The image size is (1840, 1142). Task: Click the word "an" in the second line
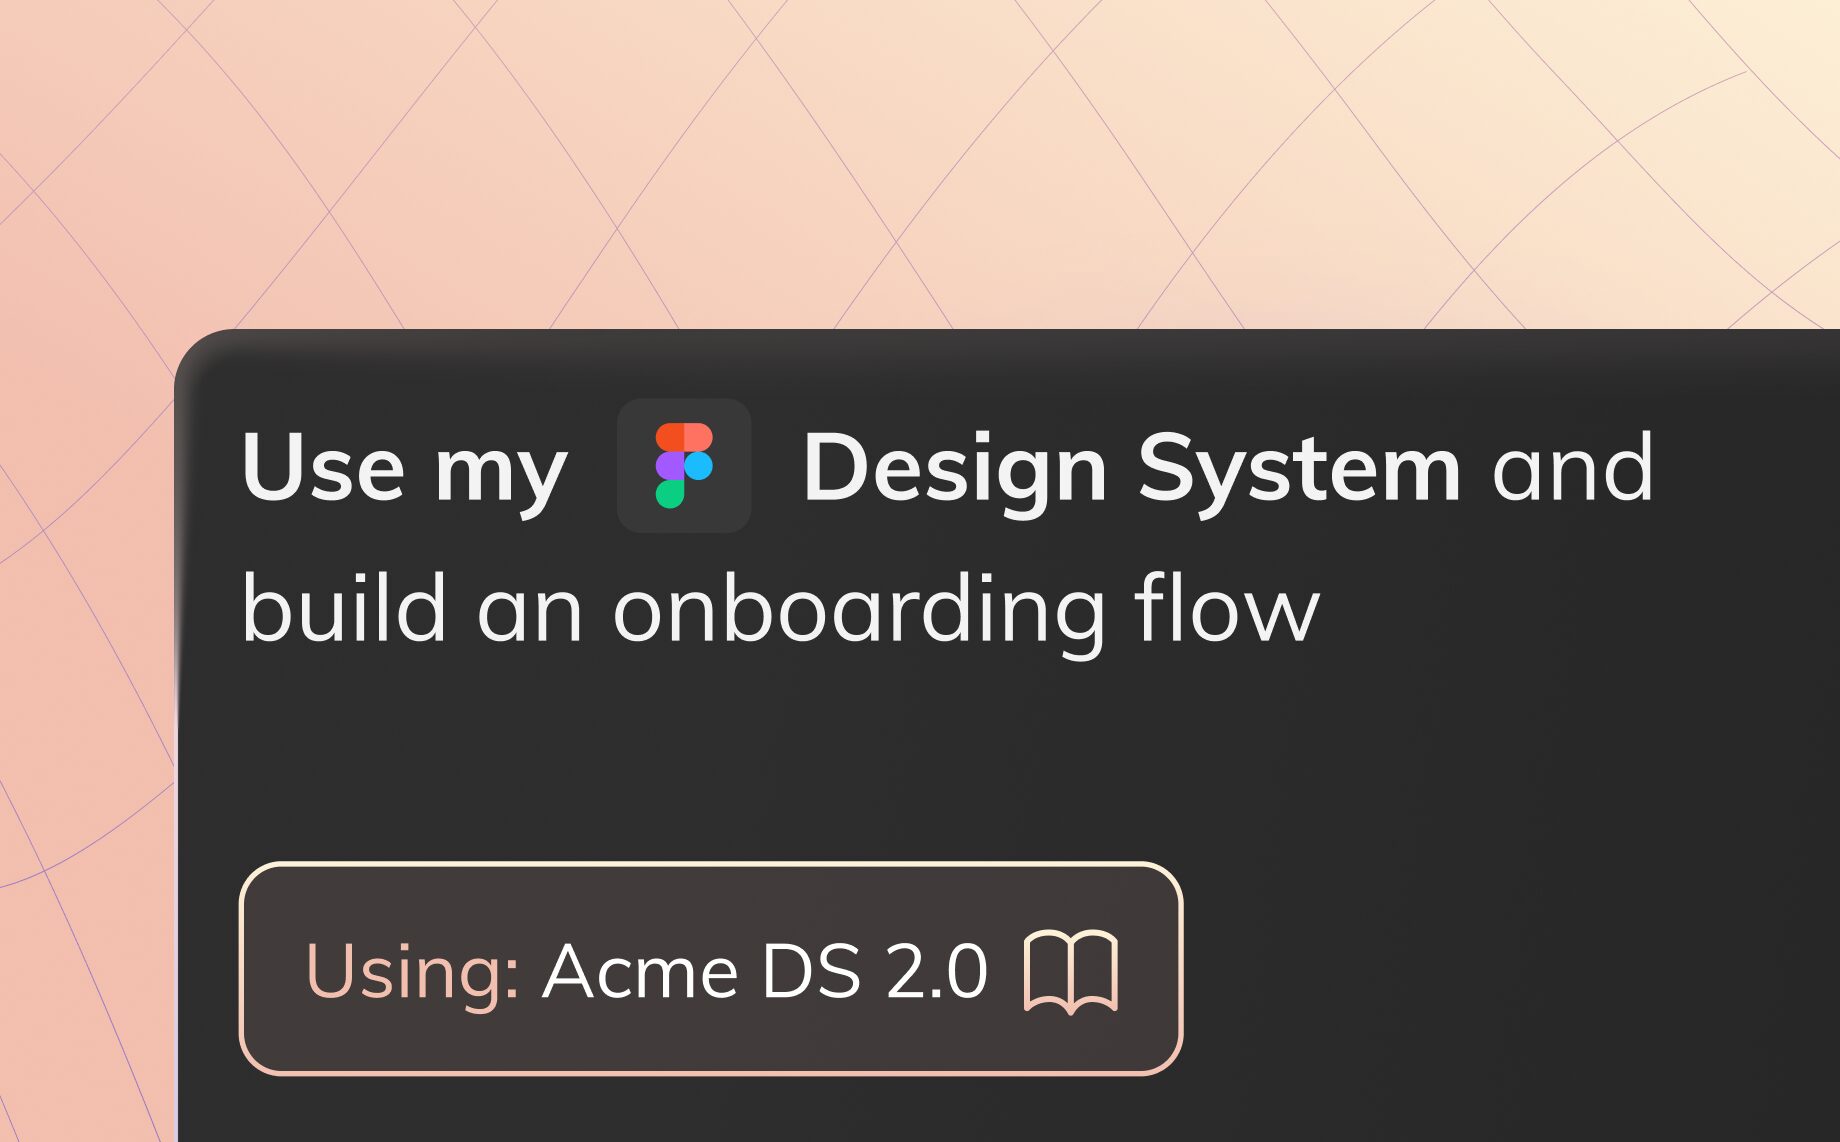pyautogui.click(x=529, y=610)
